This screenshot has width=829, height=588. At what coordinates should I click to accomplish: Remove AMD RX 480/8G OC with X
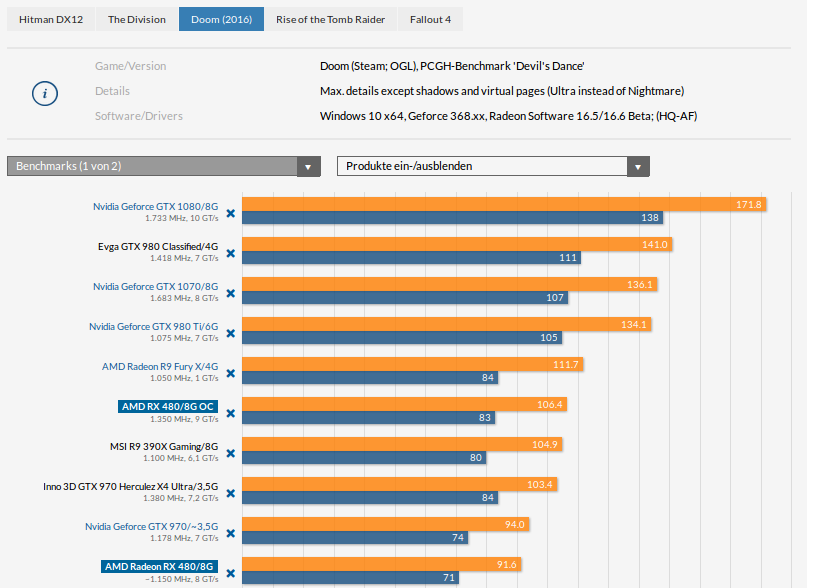pyautogui.click(x=231, y=414)
